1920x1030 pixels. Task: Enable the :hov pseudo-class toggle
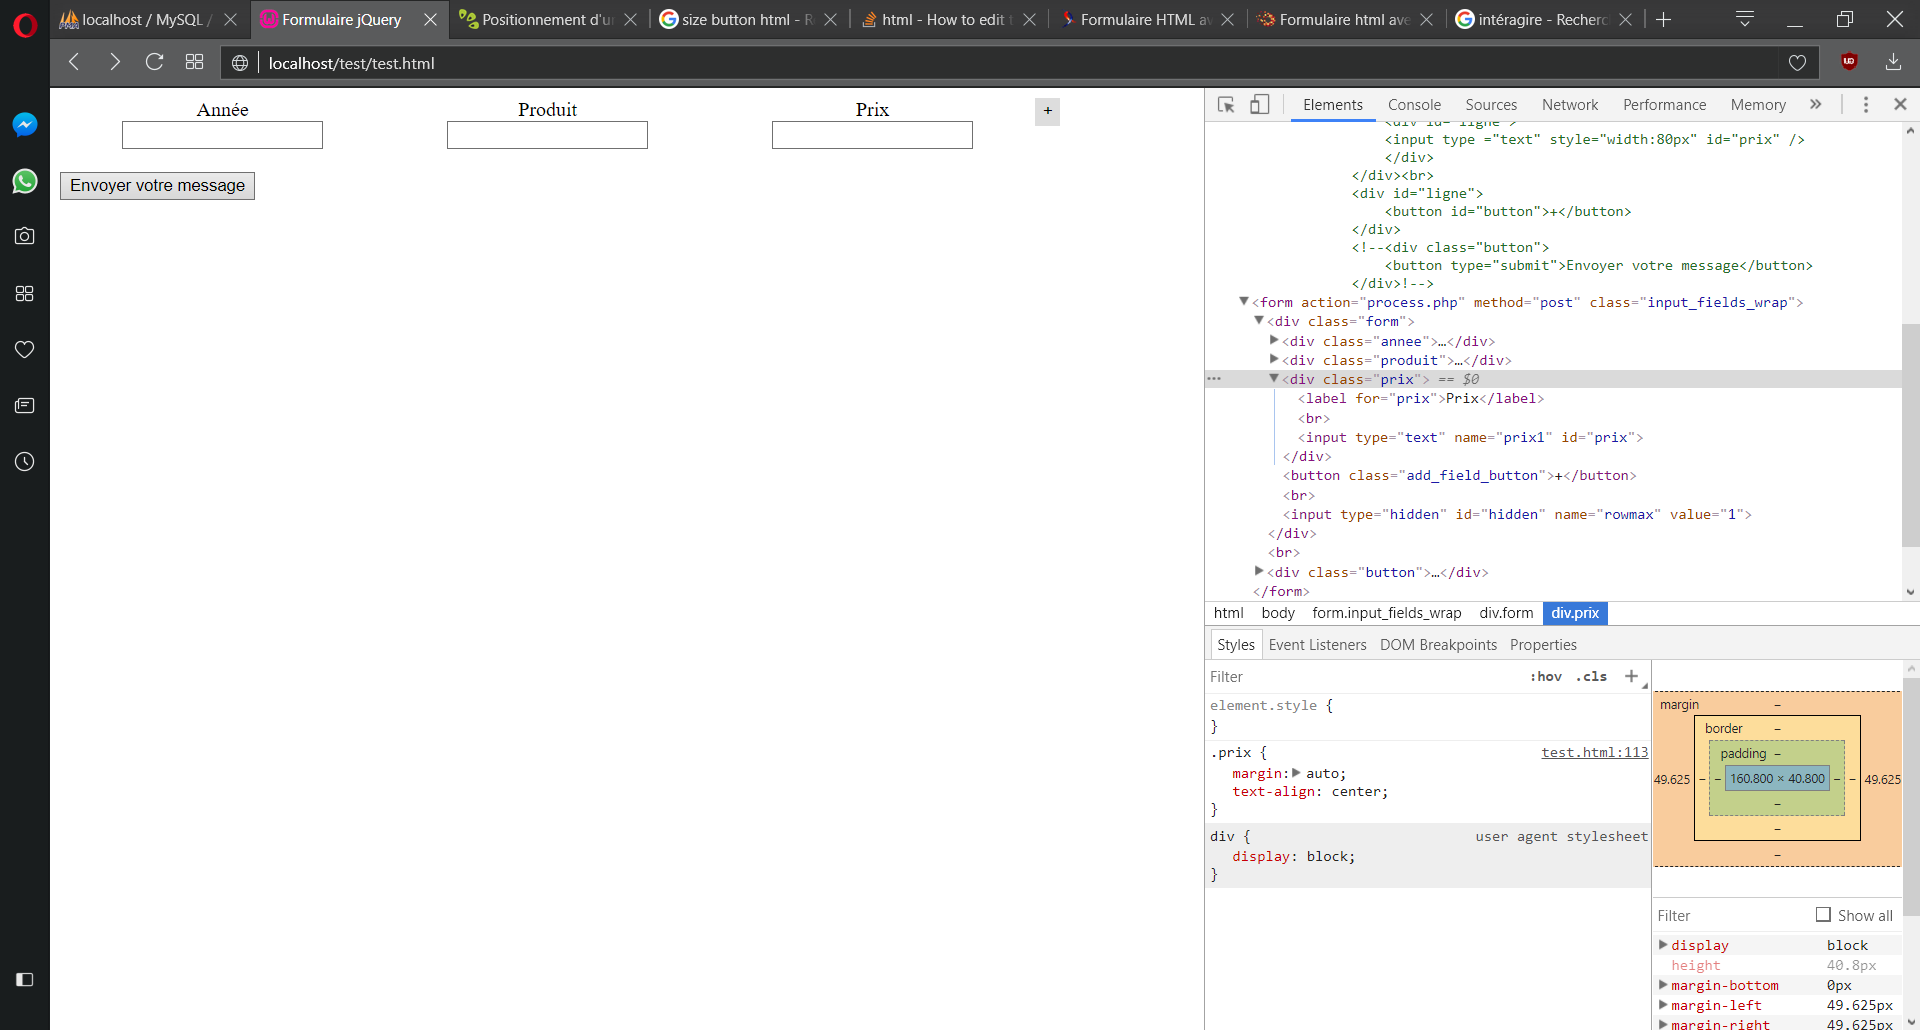pyautogui.click(x=1546, y=676)
